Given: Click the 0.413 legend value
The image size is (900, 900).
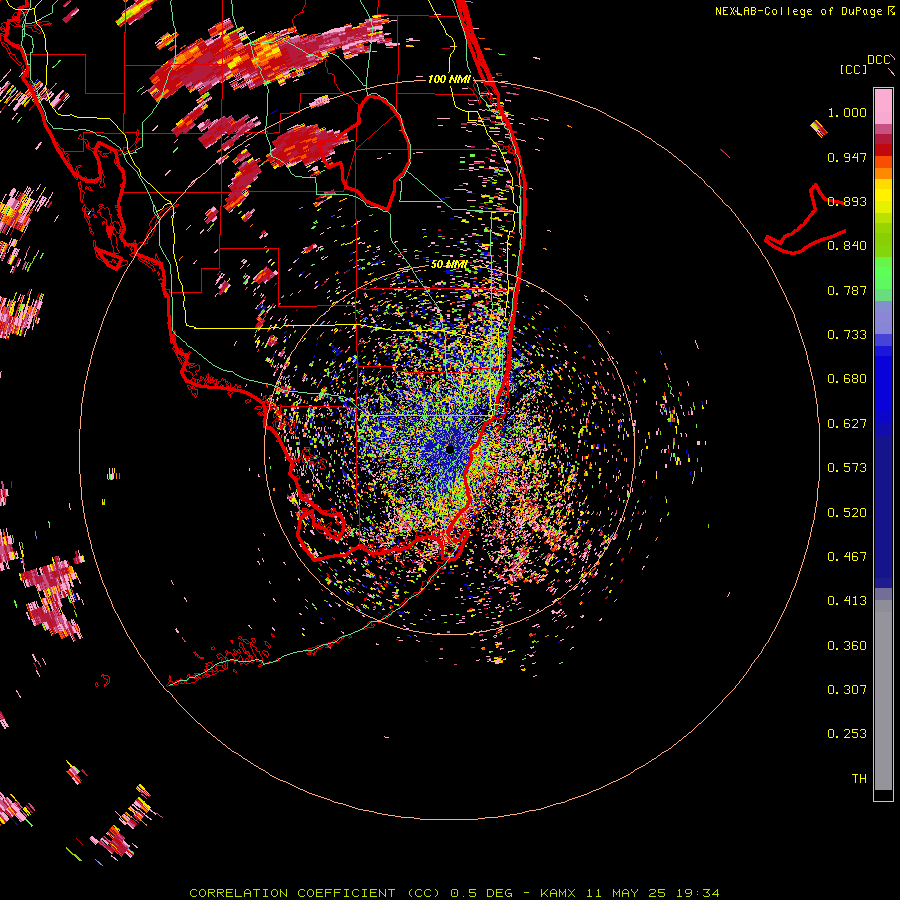Looking at the screenshot, I should pyautogui.click(x=847, y=601).
